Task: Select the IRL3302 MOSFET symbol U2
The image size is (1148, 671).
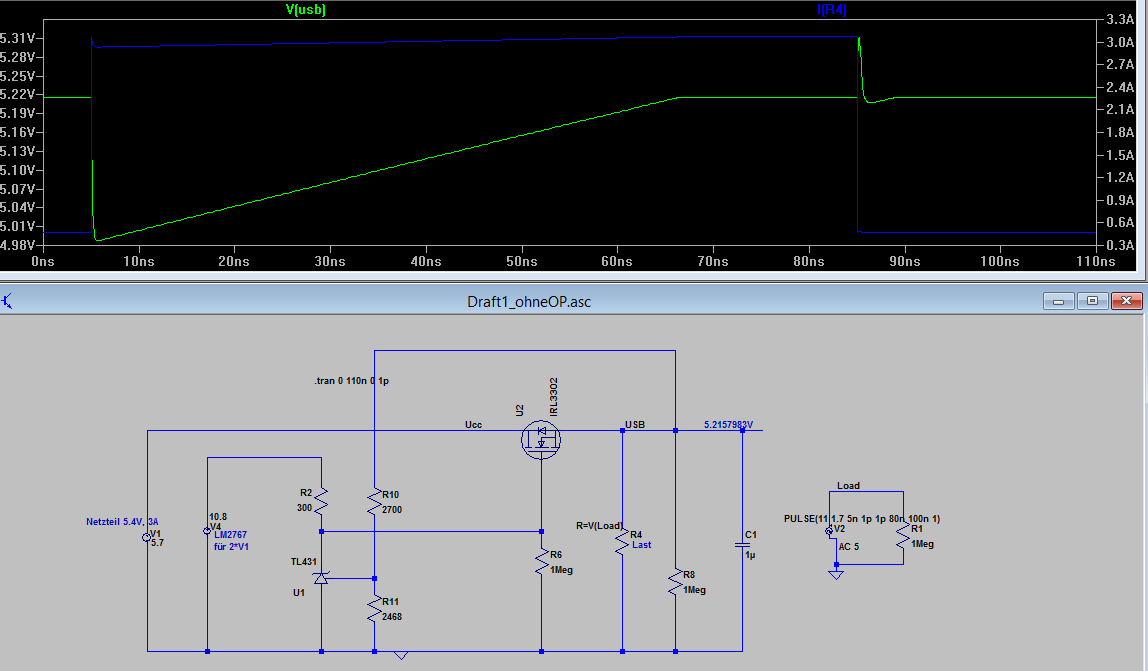Action: click(x=541, y=440)
